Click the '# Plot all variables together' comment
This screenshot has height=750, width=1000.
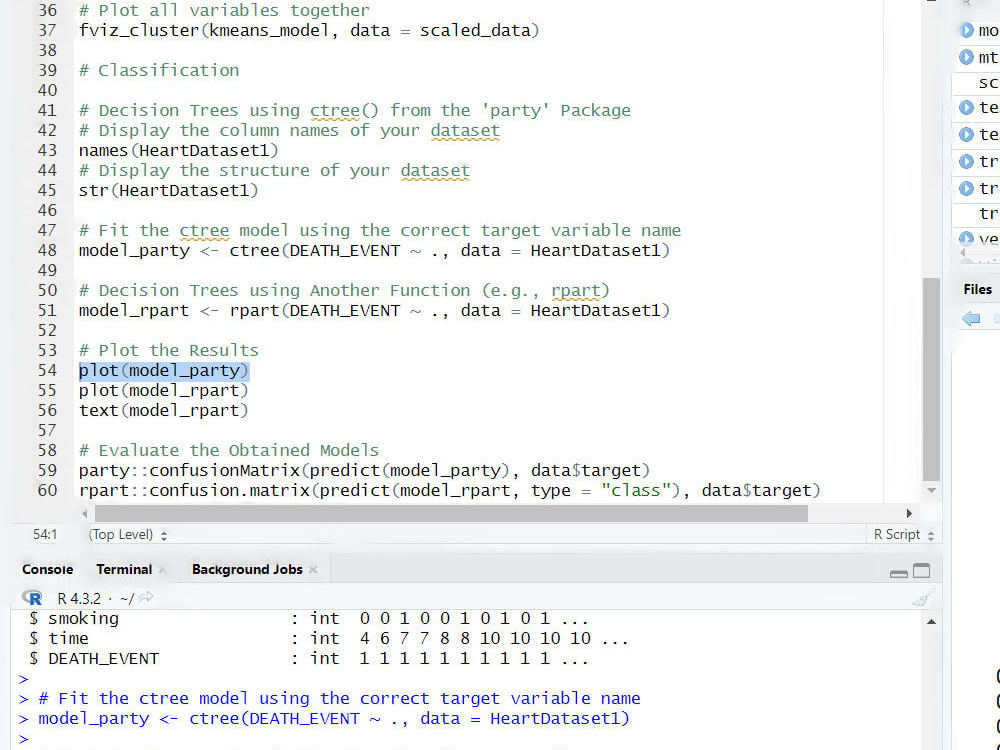pyautogui.click(x=224, y=10)
